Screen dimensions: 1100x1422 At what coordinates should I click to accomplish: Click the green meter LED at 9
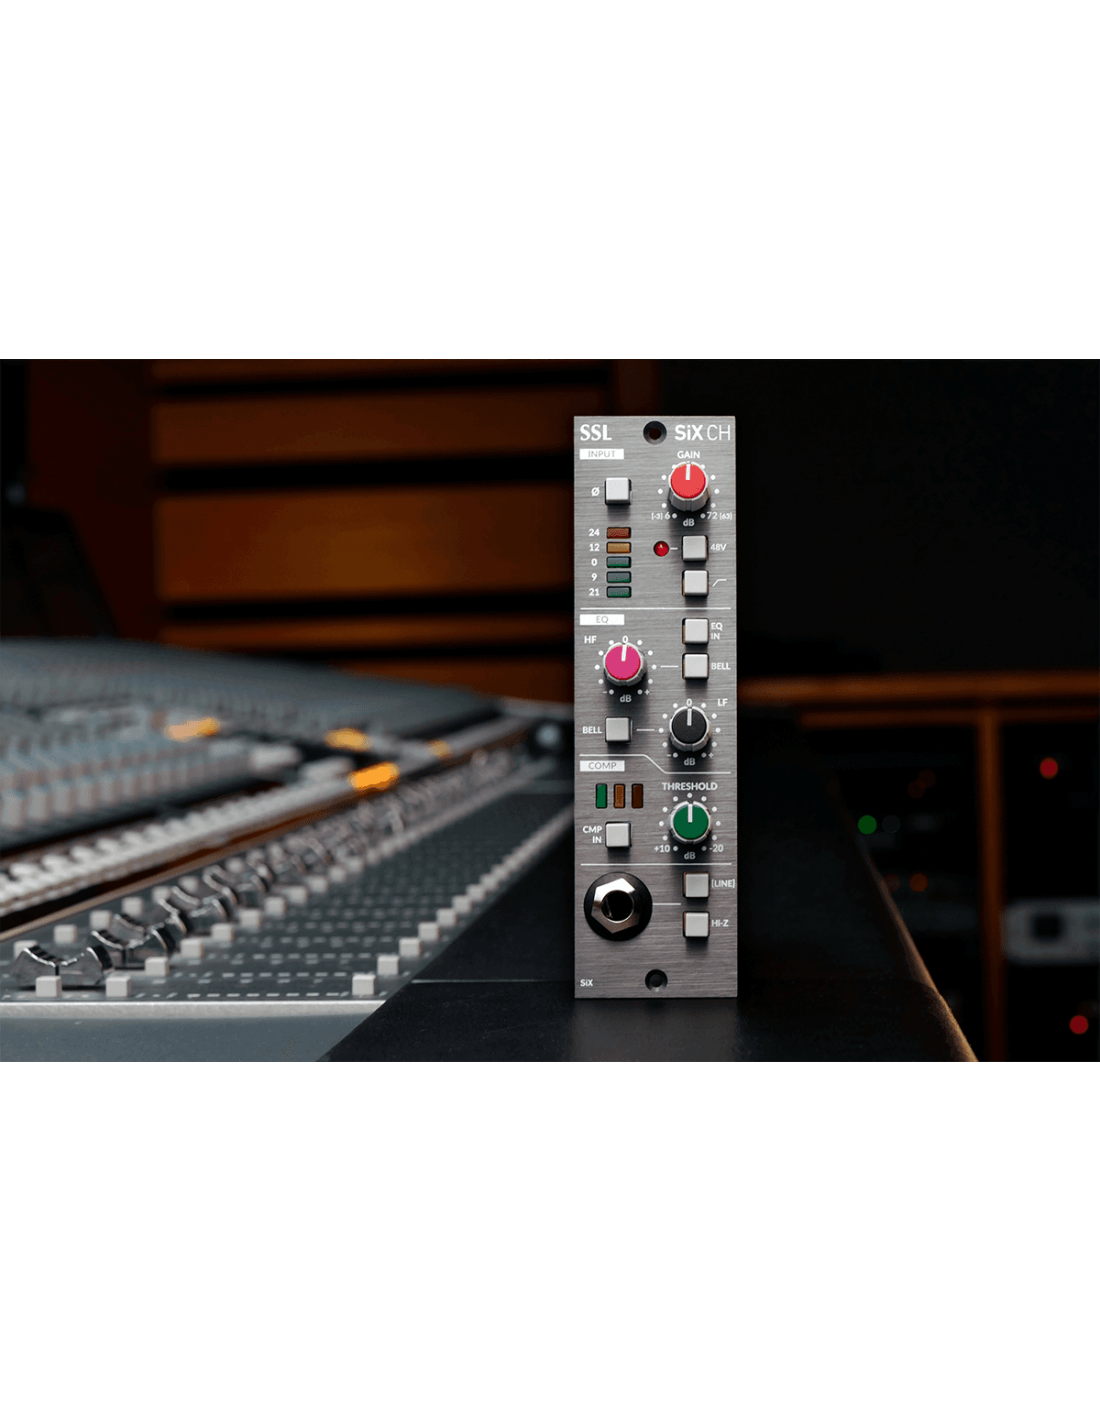pyautogui.click(x=618, y=577)
